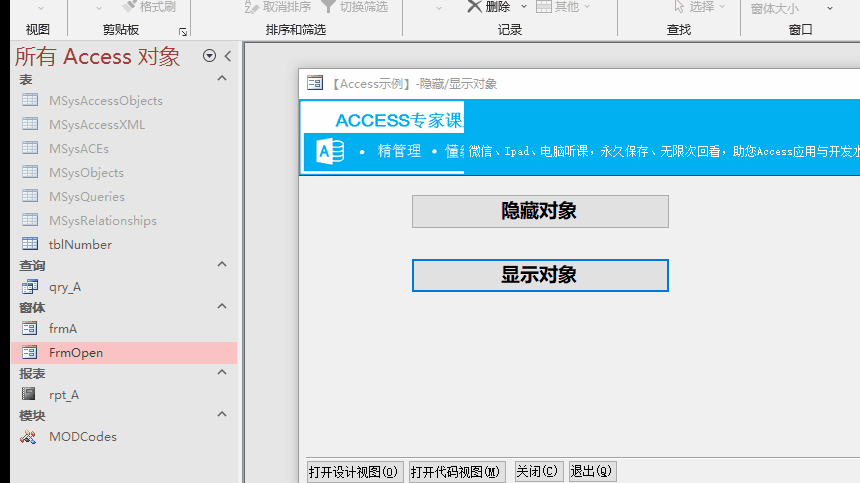Select the MSysAccessObjects table entry
This screenshot has height=483, width=860.
tap(124, 100)
